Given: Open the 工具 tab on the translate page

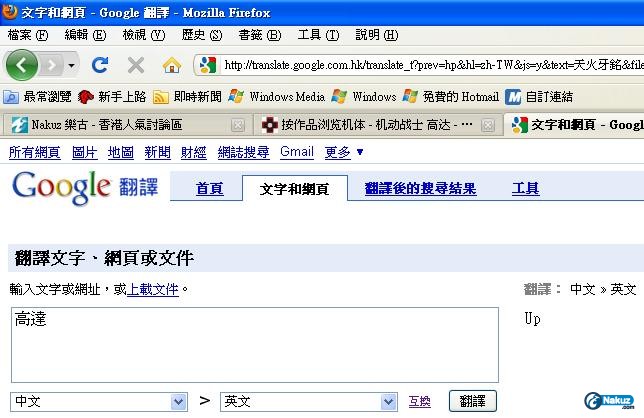Looking at the screenshot, I should pos(526,188).
